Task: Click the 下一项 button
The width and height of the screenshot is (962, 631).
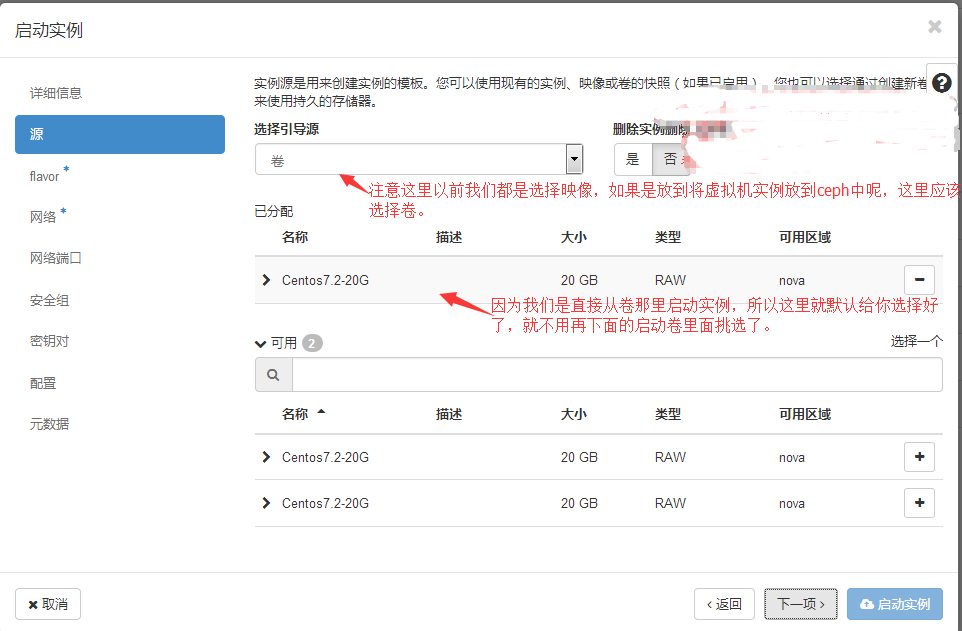Action: (x=801, y=603)
